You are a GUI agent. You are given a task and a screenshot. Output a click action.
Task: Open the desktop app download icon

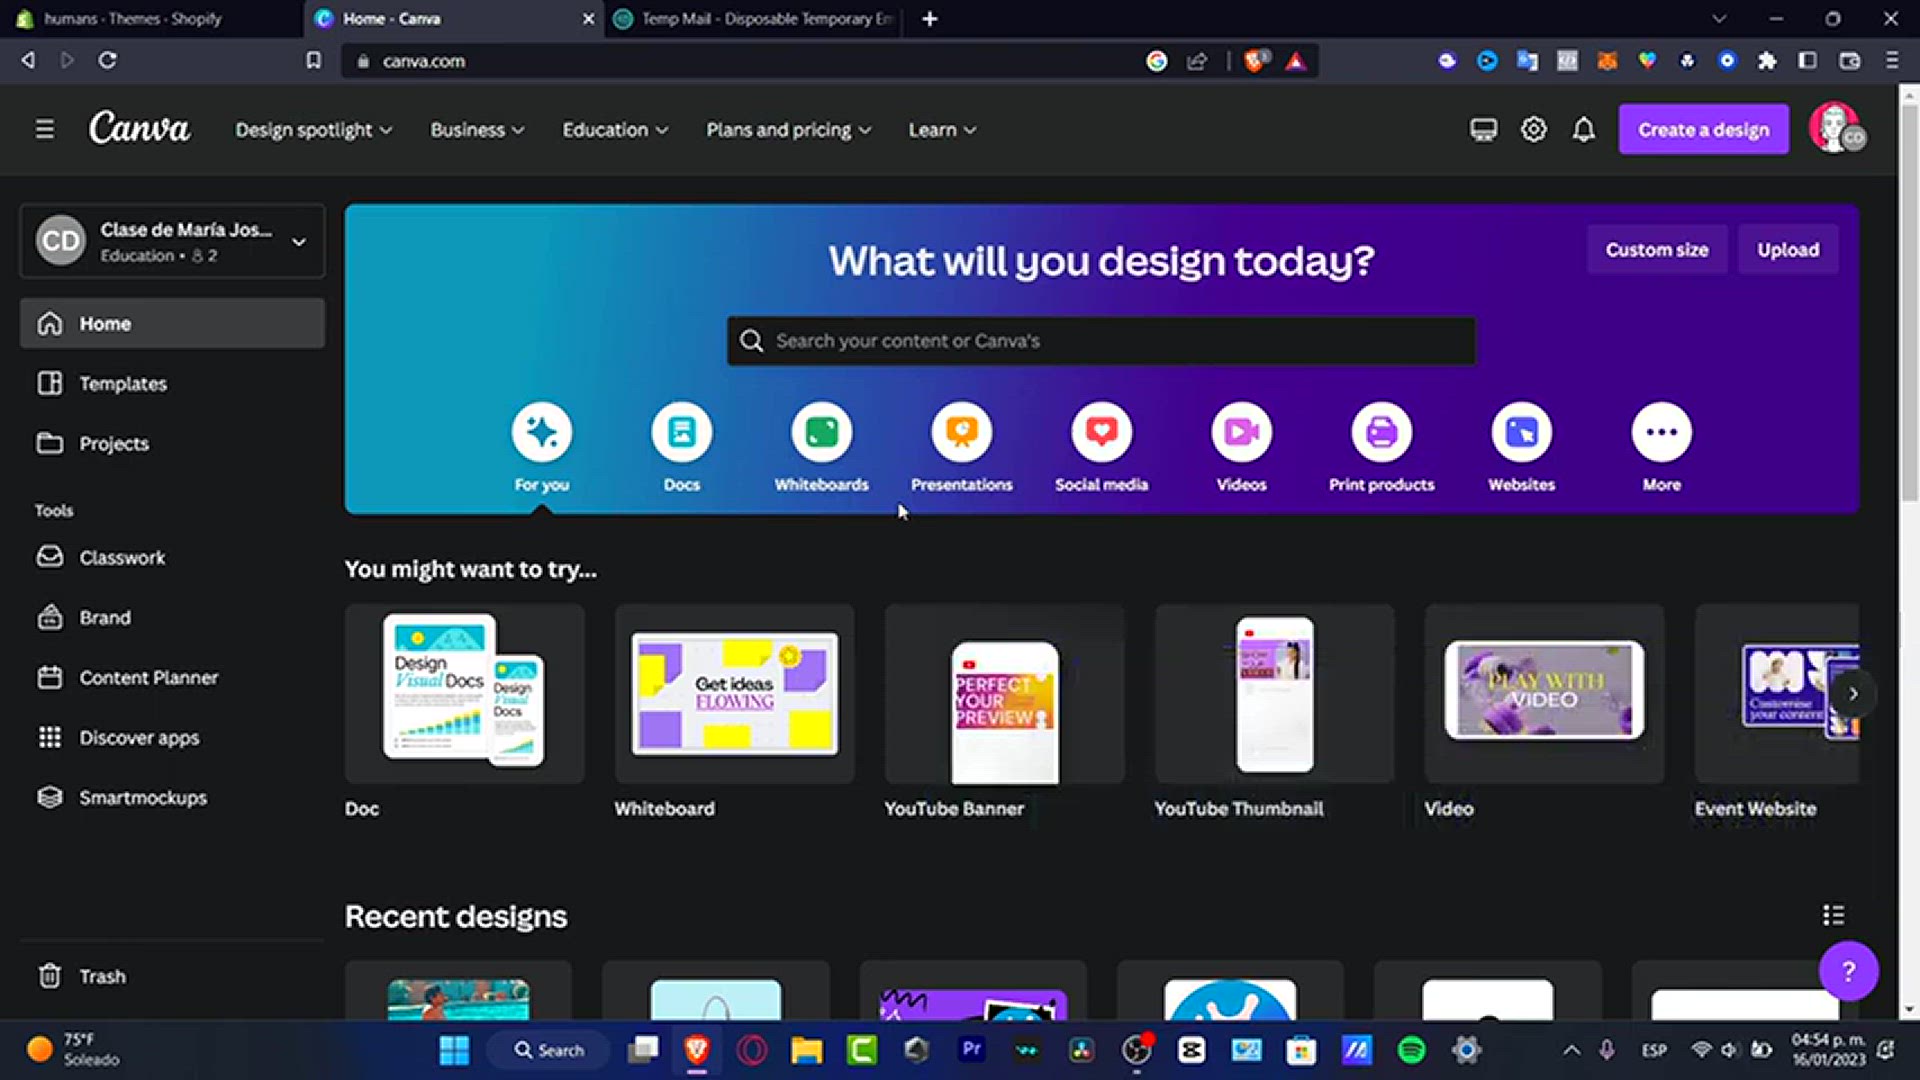pos(1483,130)
